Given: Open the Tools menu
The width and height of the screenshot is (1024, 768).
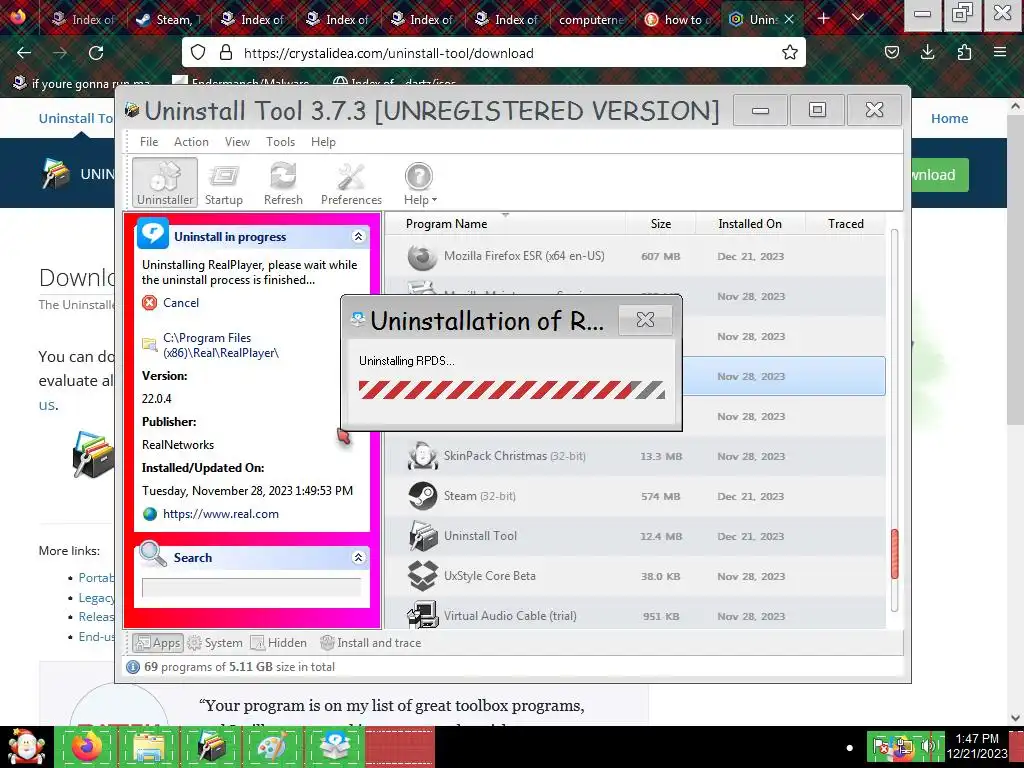Looking at the screenshot, I should click(280, 142).
